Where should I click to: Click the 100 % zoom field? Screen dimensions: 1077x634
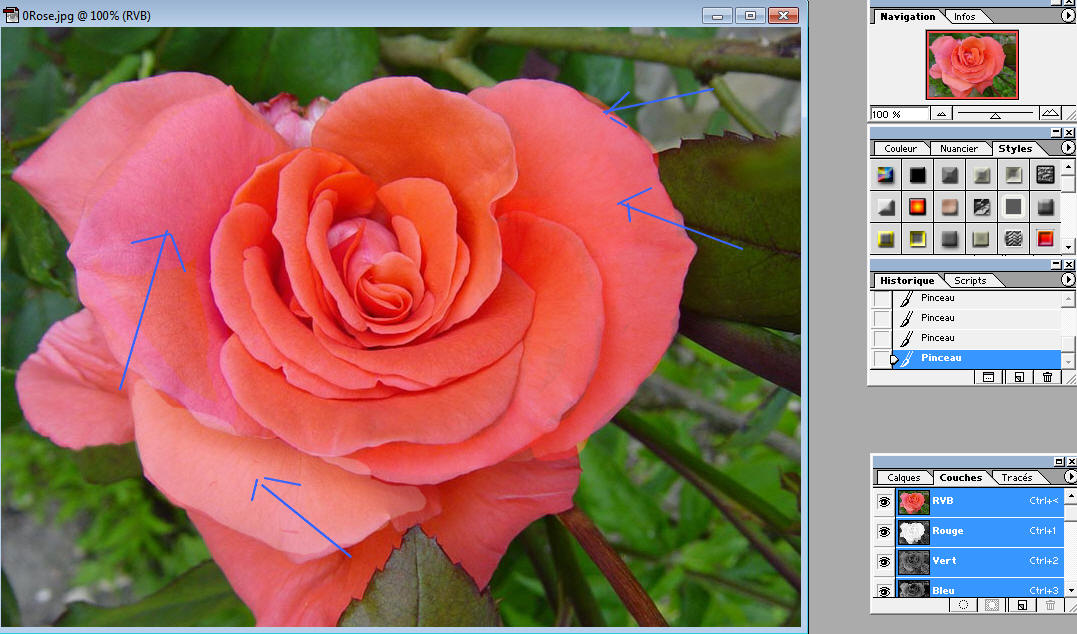[900, 114]
